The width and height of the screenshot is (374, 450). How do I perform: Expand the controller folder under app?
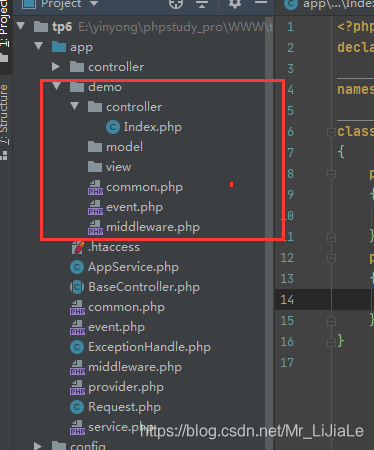click(x=56, y=67)
